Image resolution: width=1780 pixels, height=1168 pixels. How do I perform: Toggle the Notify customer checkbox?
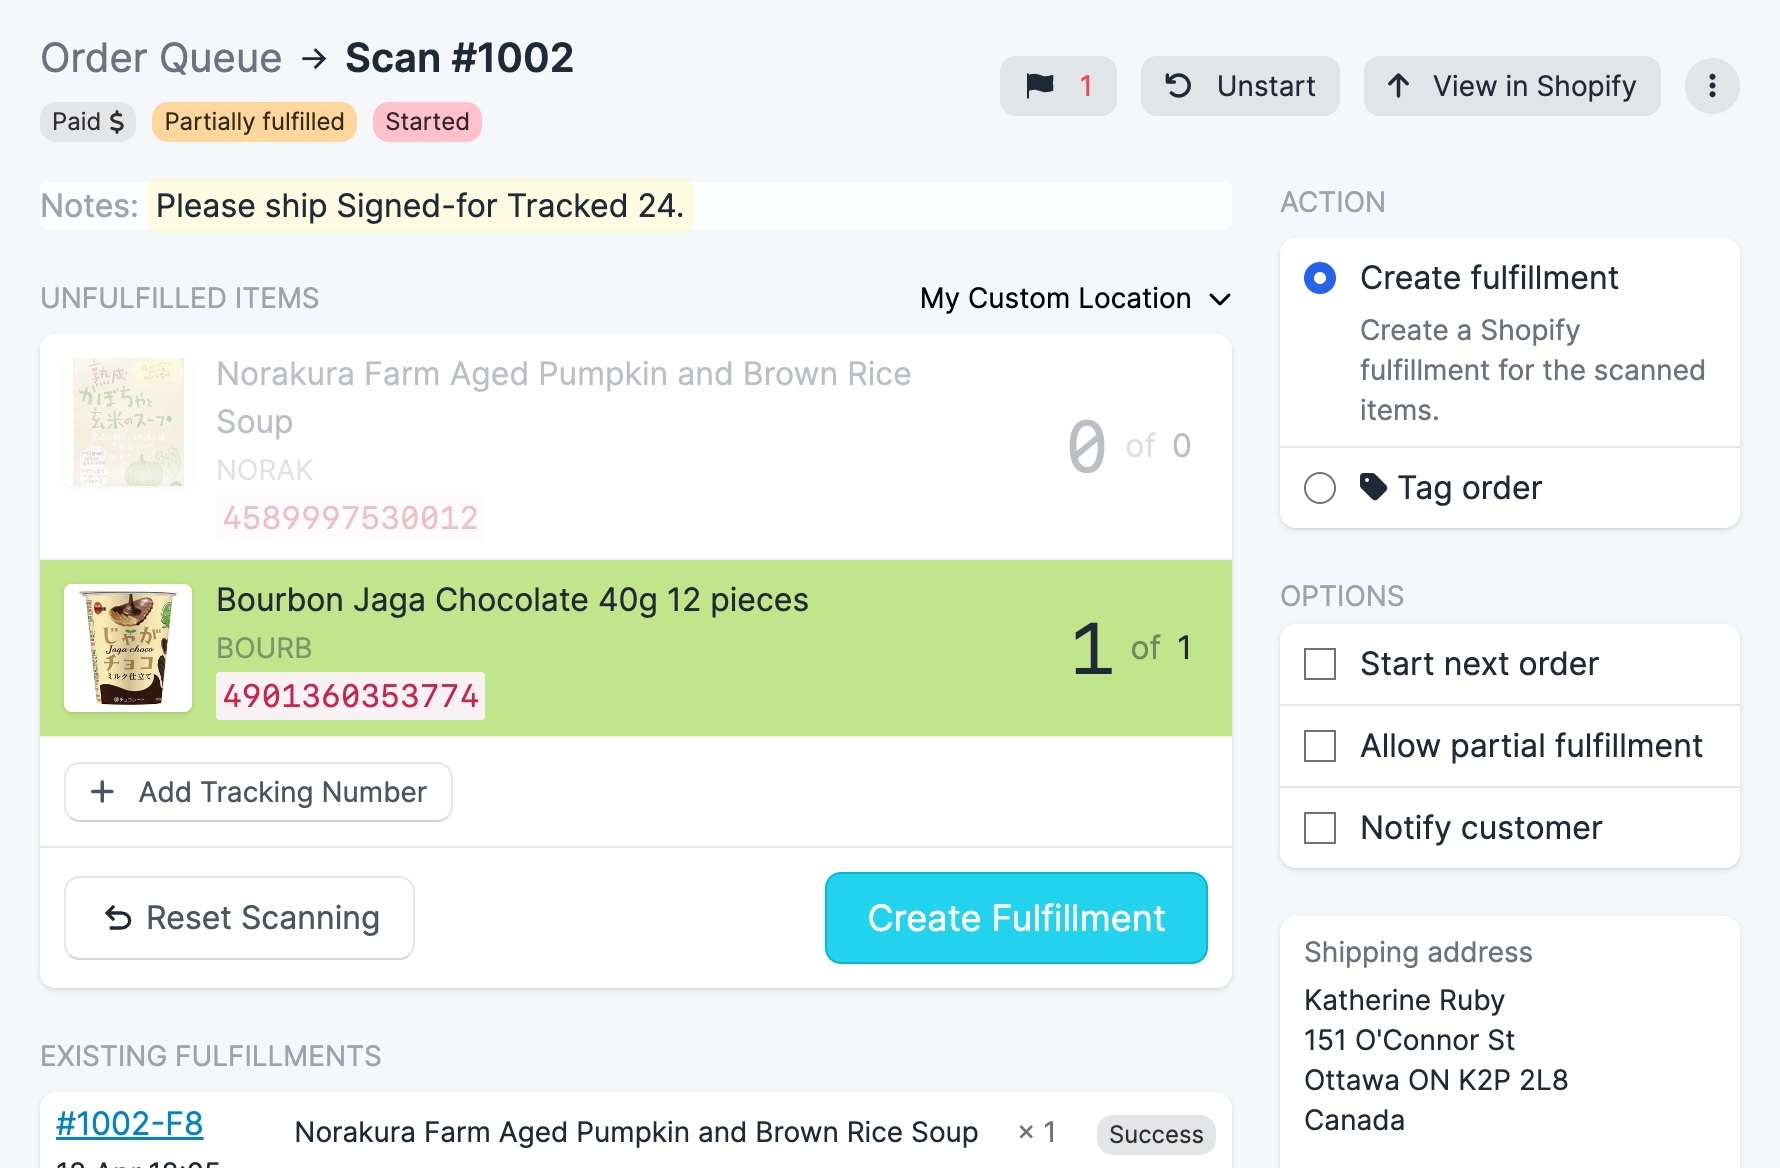(1320, 828)
